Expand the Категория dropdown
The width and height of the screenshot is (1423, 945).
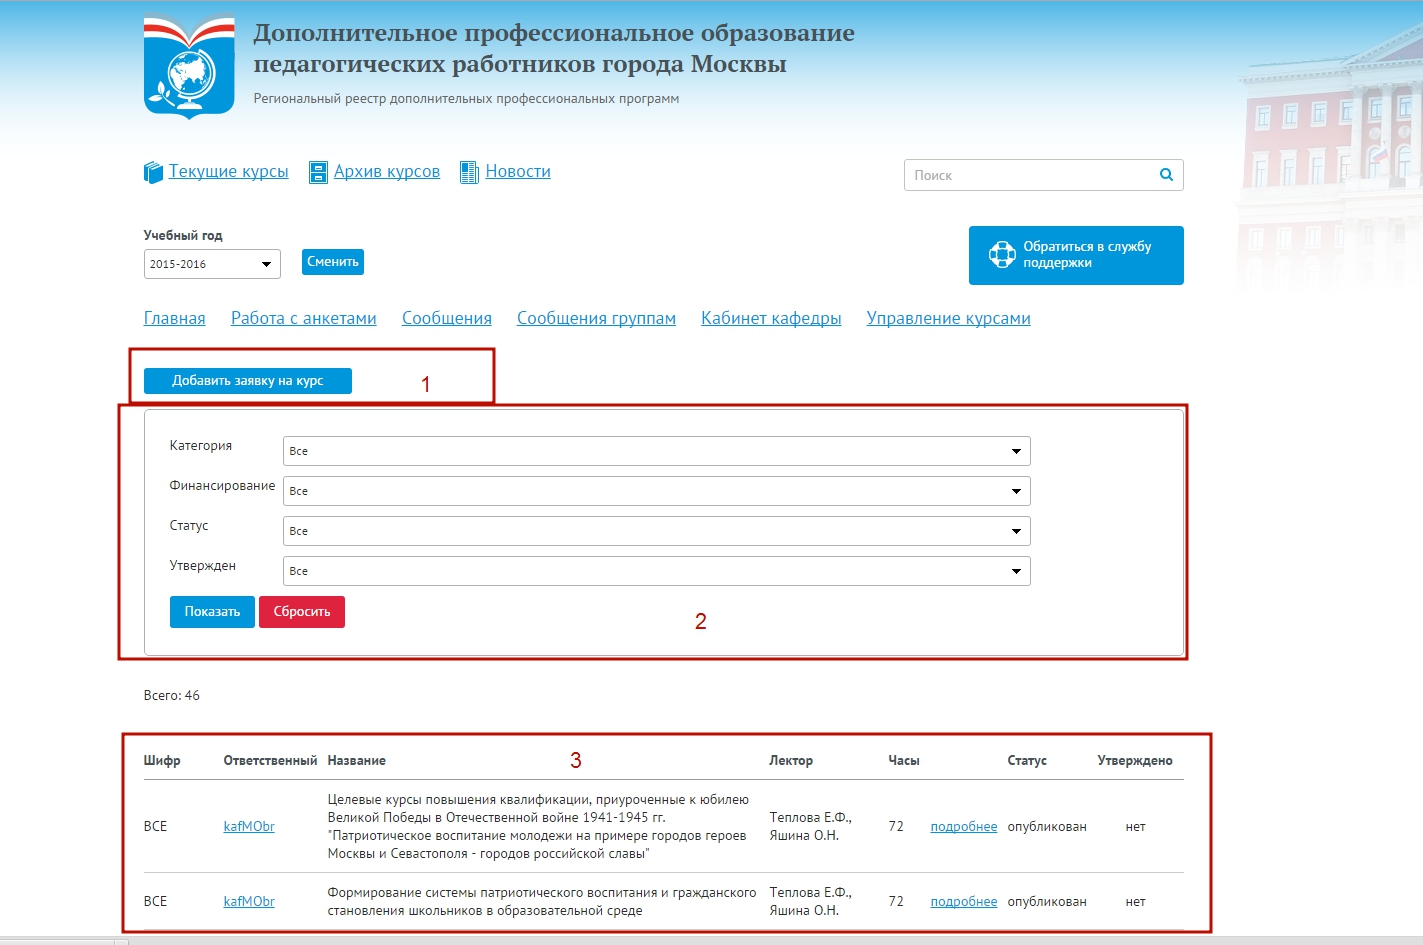(657, 451)
